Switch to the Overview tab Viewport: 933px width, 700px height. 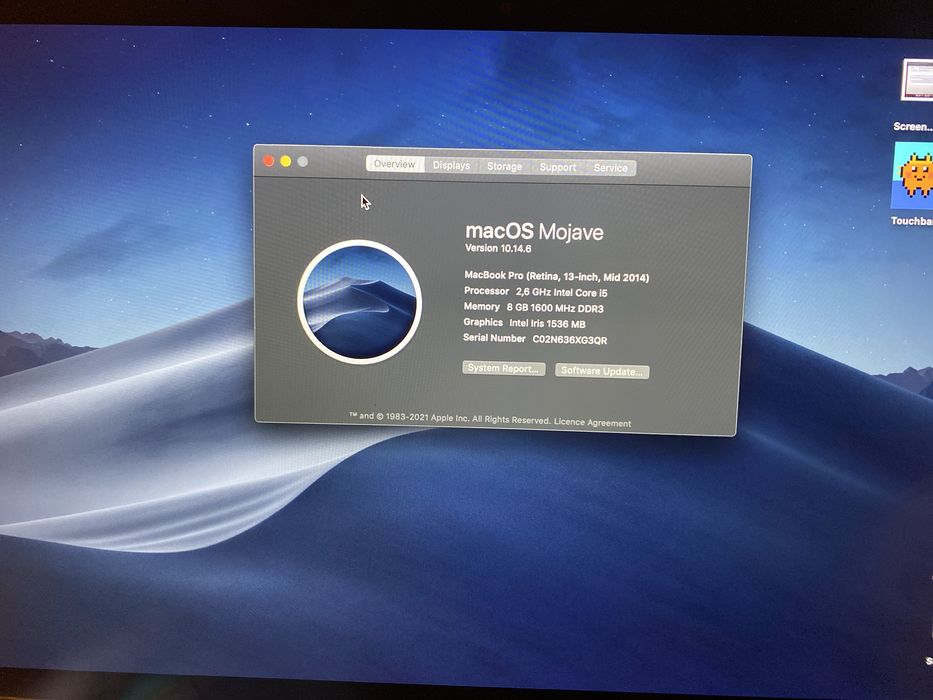395,164
